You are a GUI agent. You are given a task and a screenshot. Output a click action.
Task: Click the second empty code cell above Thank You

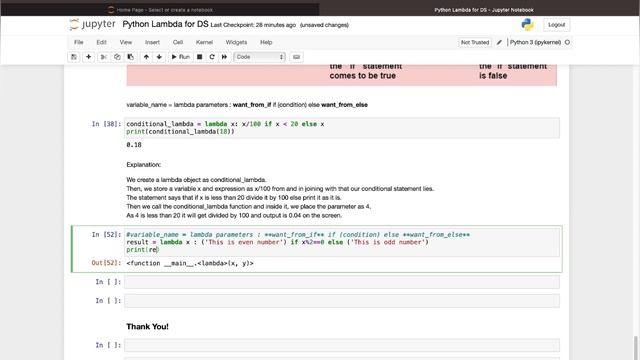pos(342,301)
